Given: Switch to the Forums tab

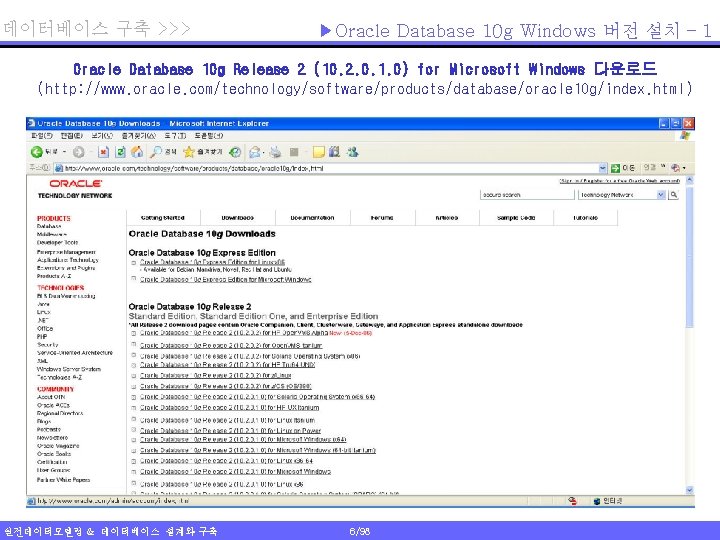Looking at the screenshot, I should click(x=382, y=218).
